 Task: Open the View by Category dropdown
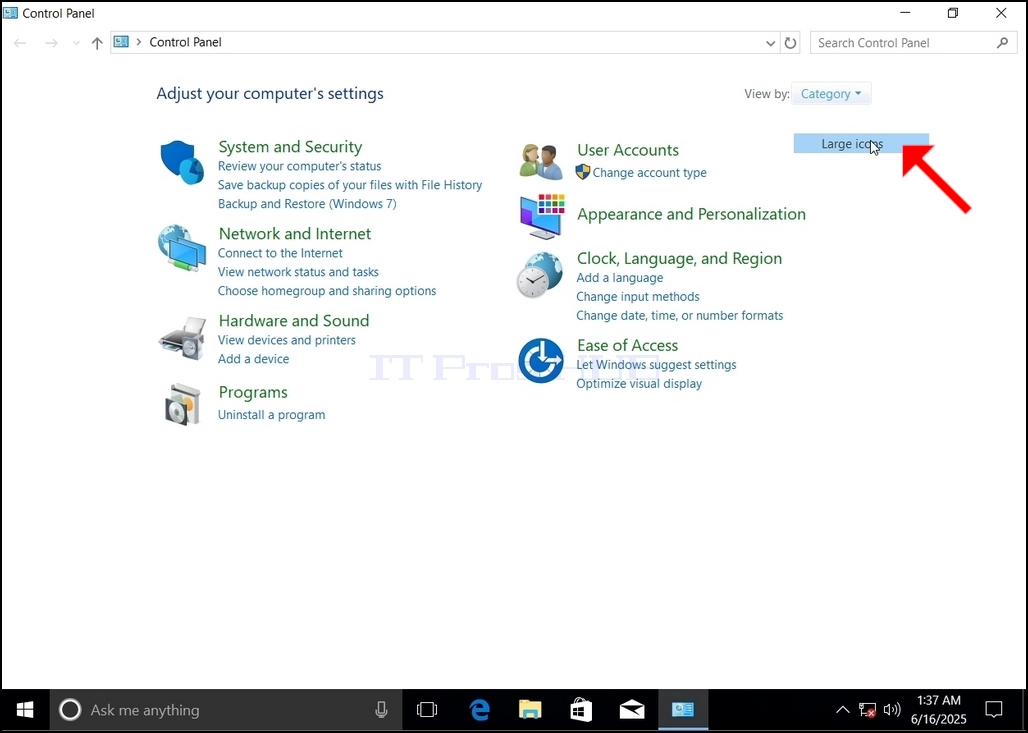tap(831, 94)
